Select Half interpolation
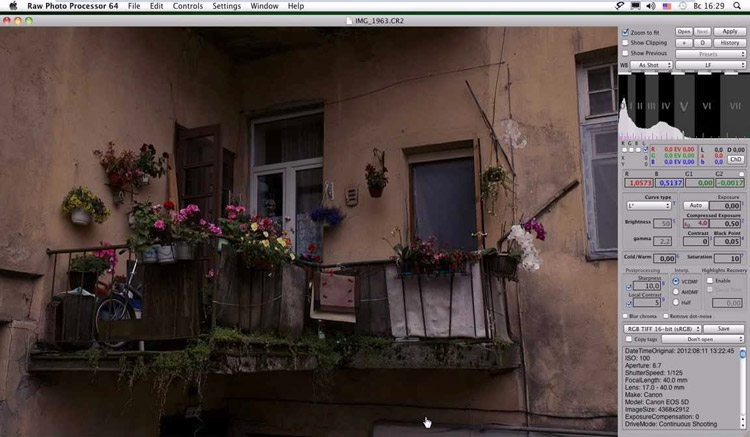The image size is (750, 437). [x=676, y=302]
